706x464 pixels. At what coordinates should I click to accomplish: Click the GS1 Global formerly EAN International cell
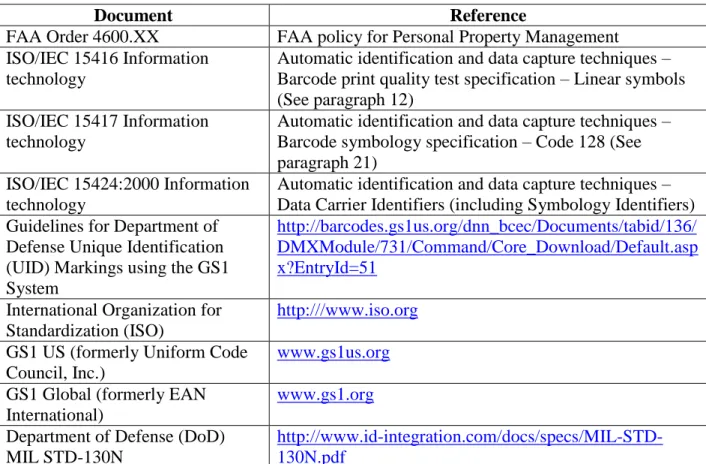134,405
